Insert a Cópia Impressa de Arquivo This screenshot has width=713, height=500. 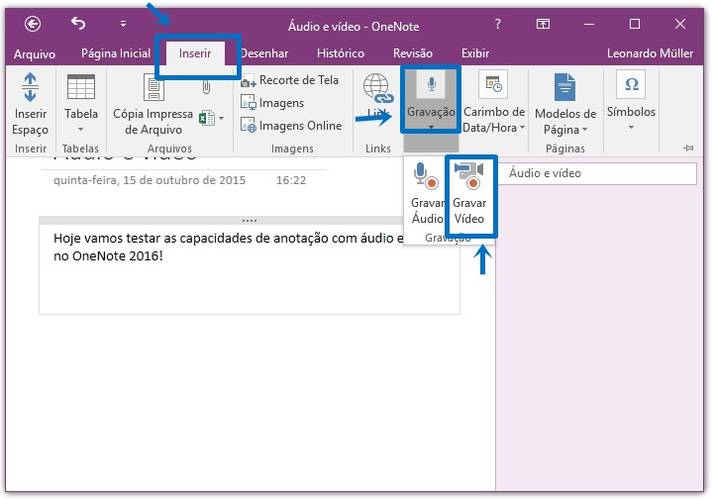153,105
